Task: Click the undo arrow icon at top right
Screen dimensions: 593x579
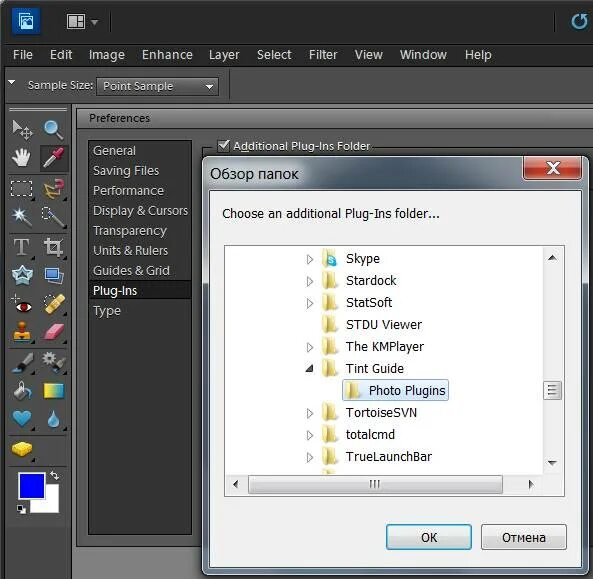Action: tap(579, 22)
